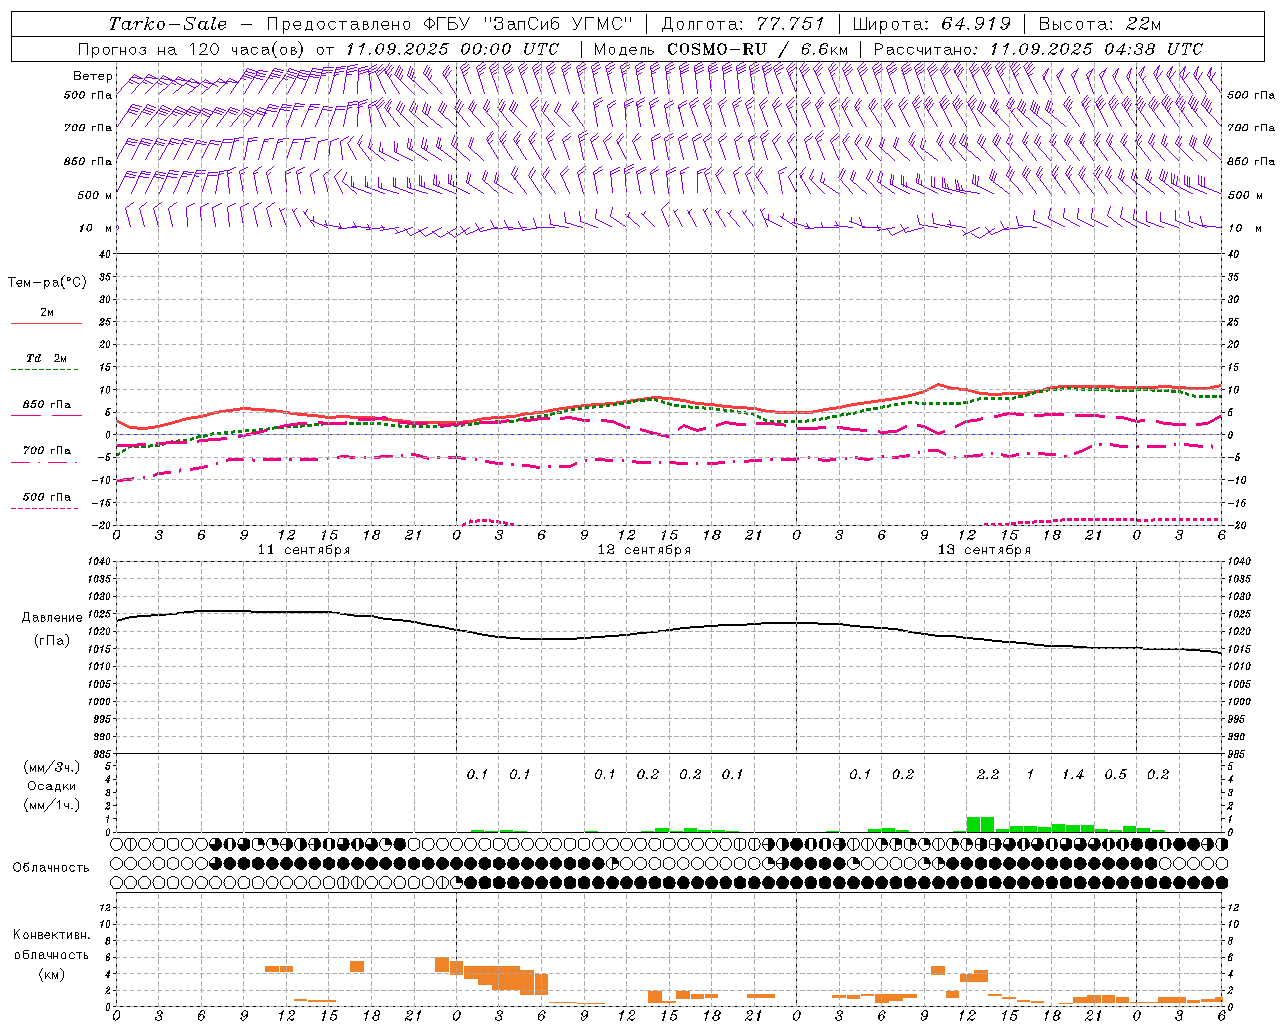Click the 'Td 2м' dew point legend
This screenshot has width=1280, height=1024.
coord(46,358)
